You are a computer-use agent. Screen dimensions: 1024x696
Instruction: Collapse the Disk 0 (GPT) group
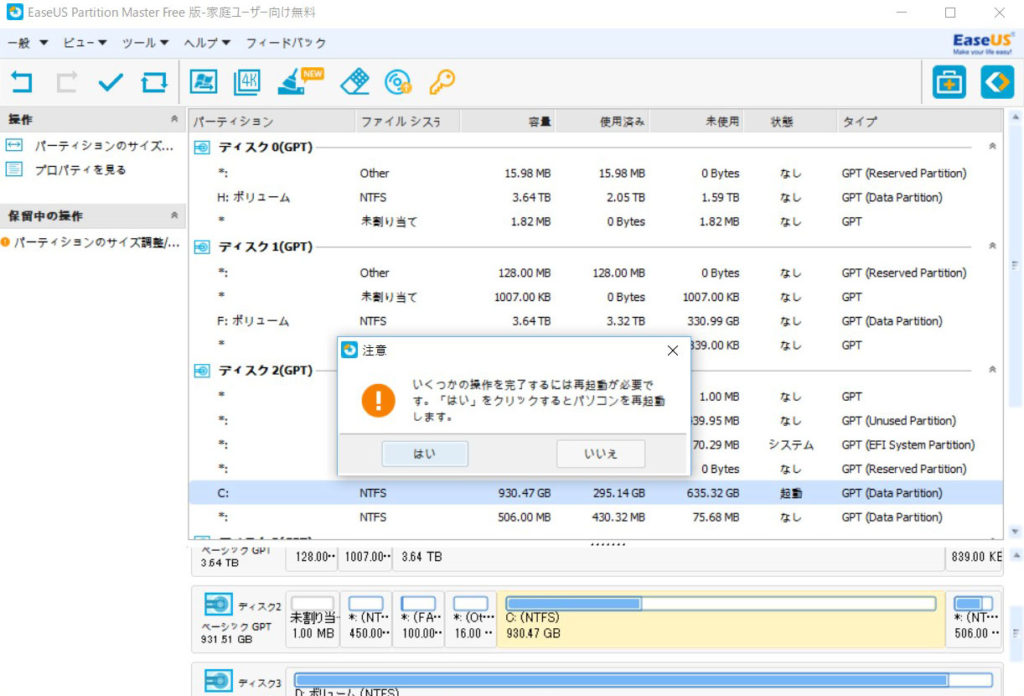point(992,146)
